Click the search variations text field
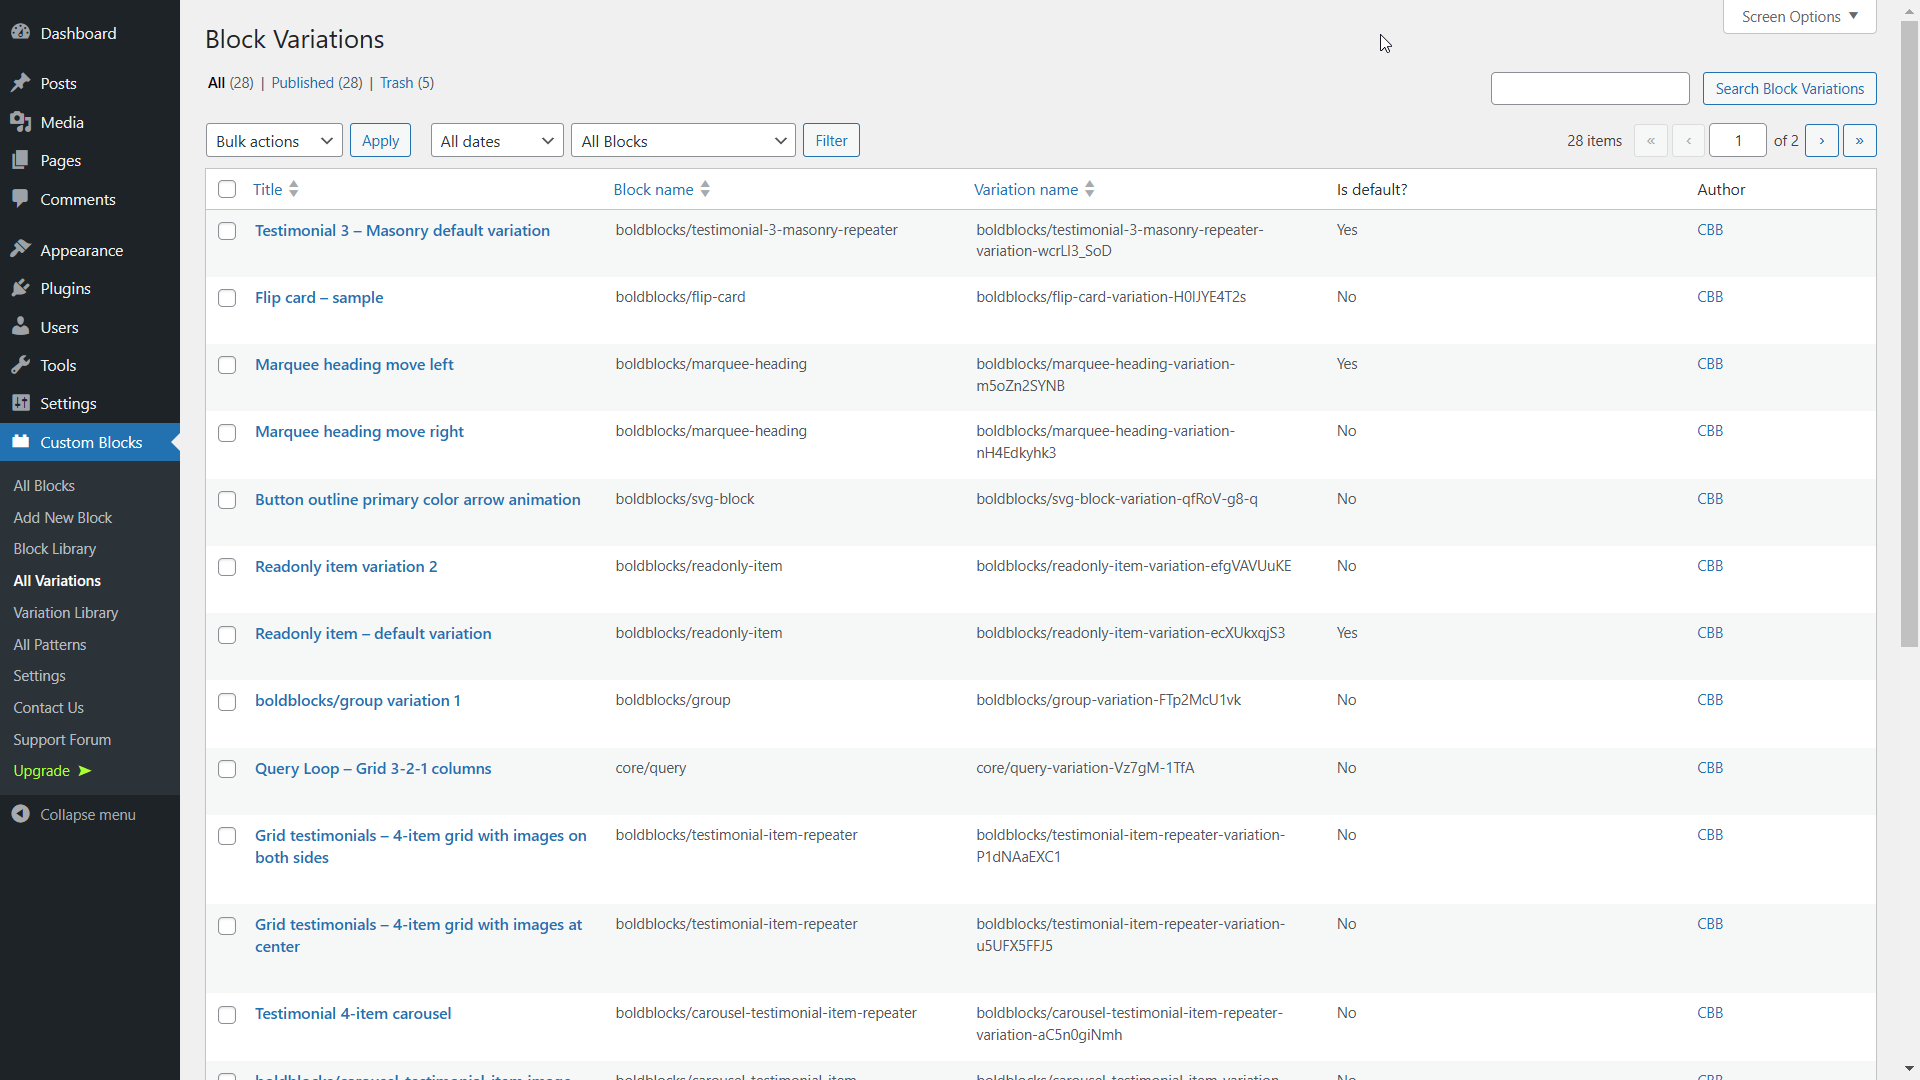The image size is (1920, 1080). pyautogui.click(x=1590, y=89)
